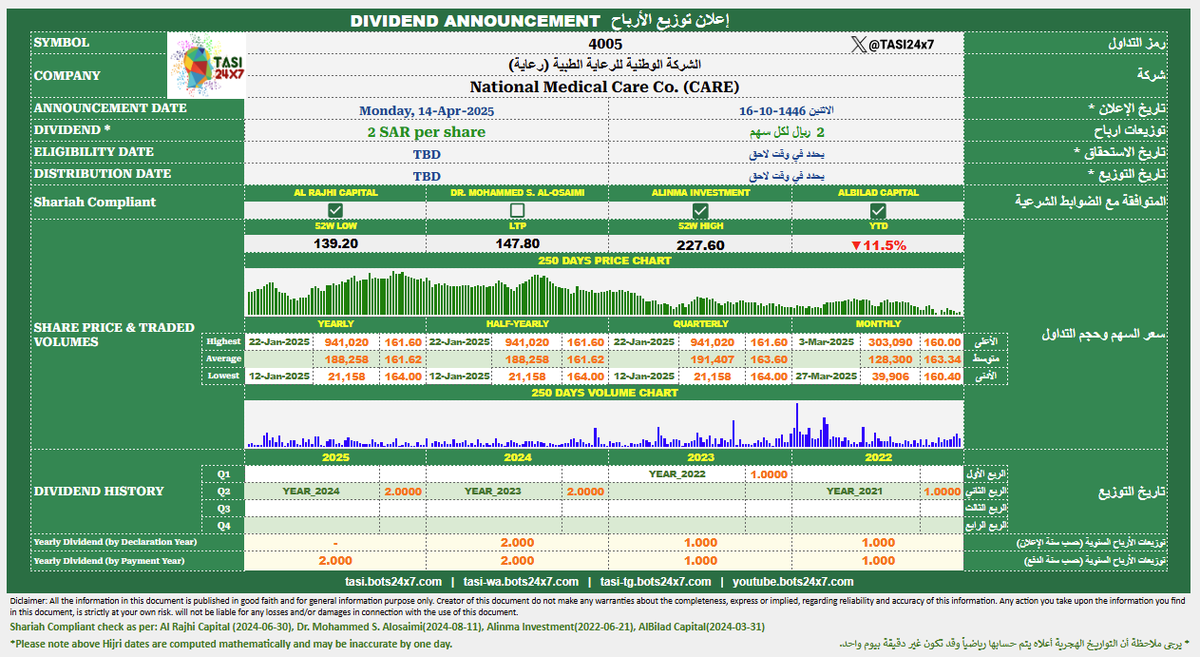The image size is (1200, 657).
Task: Select the monthly lowest date 27-Mar-2025
Action: pos(826,375)
